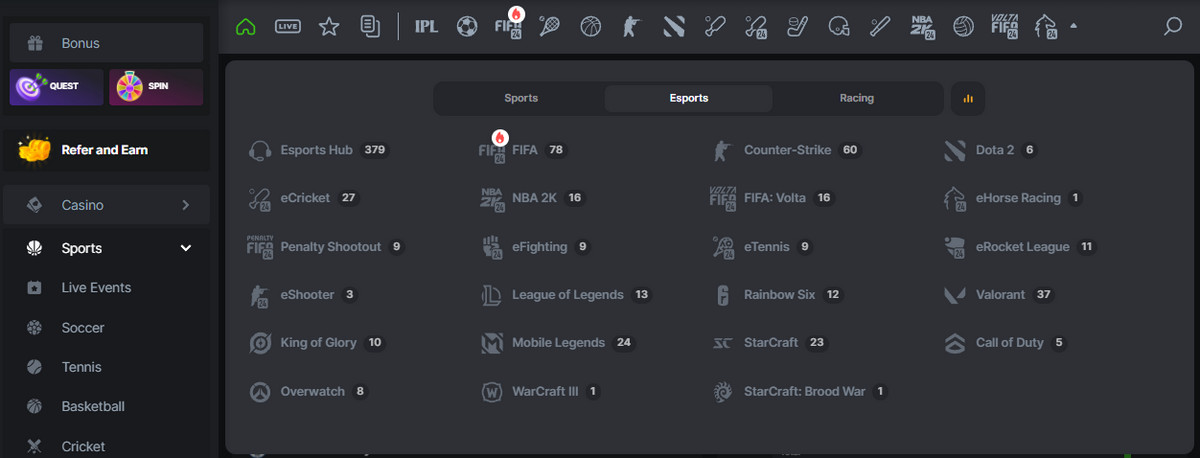This screenshot has height=458, width=1200.
Task: Go to Live Events in sidebar
Action: (x=96, y=288)
